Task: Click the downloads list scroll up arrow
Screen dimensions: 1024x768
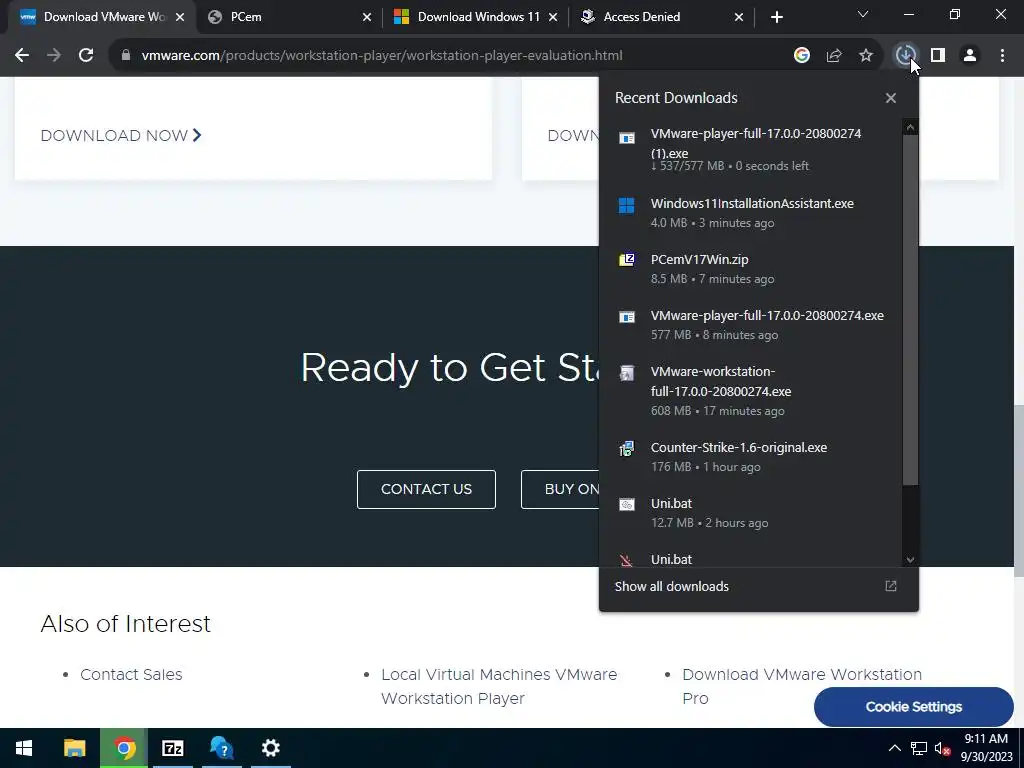Action: pos(910,127)
